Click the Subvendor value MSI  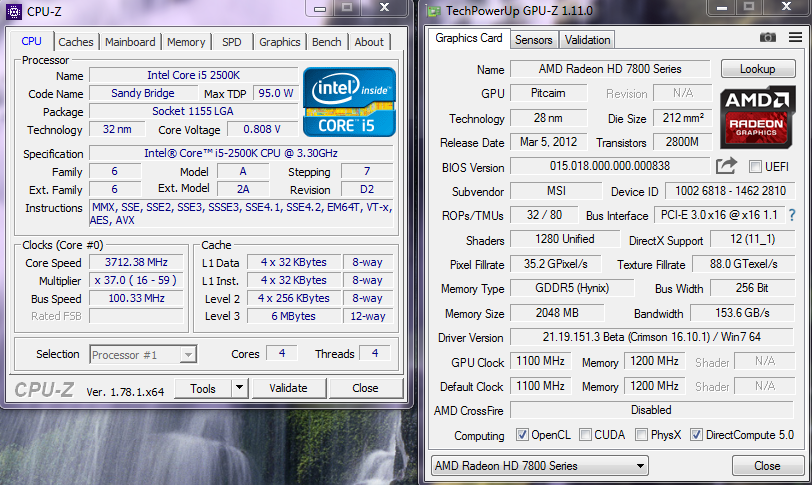556,191
